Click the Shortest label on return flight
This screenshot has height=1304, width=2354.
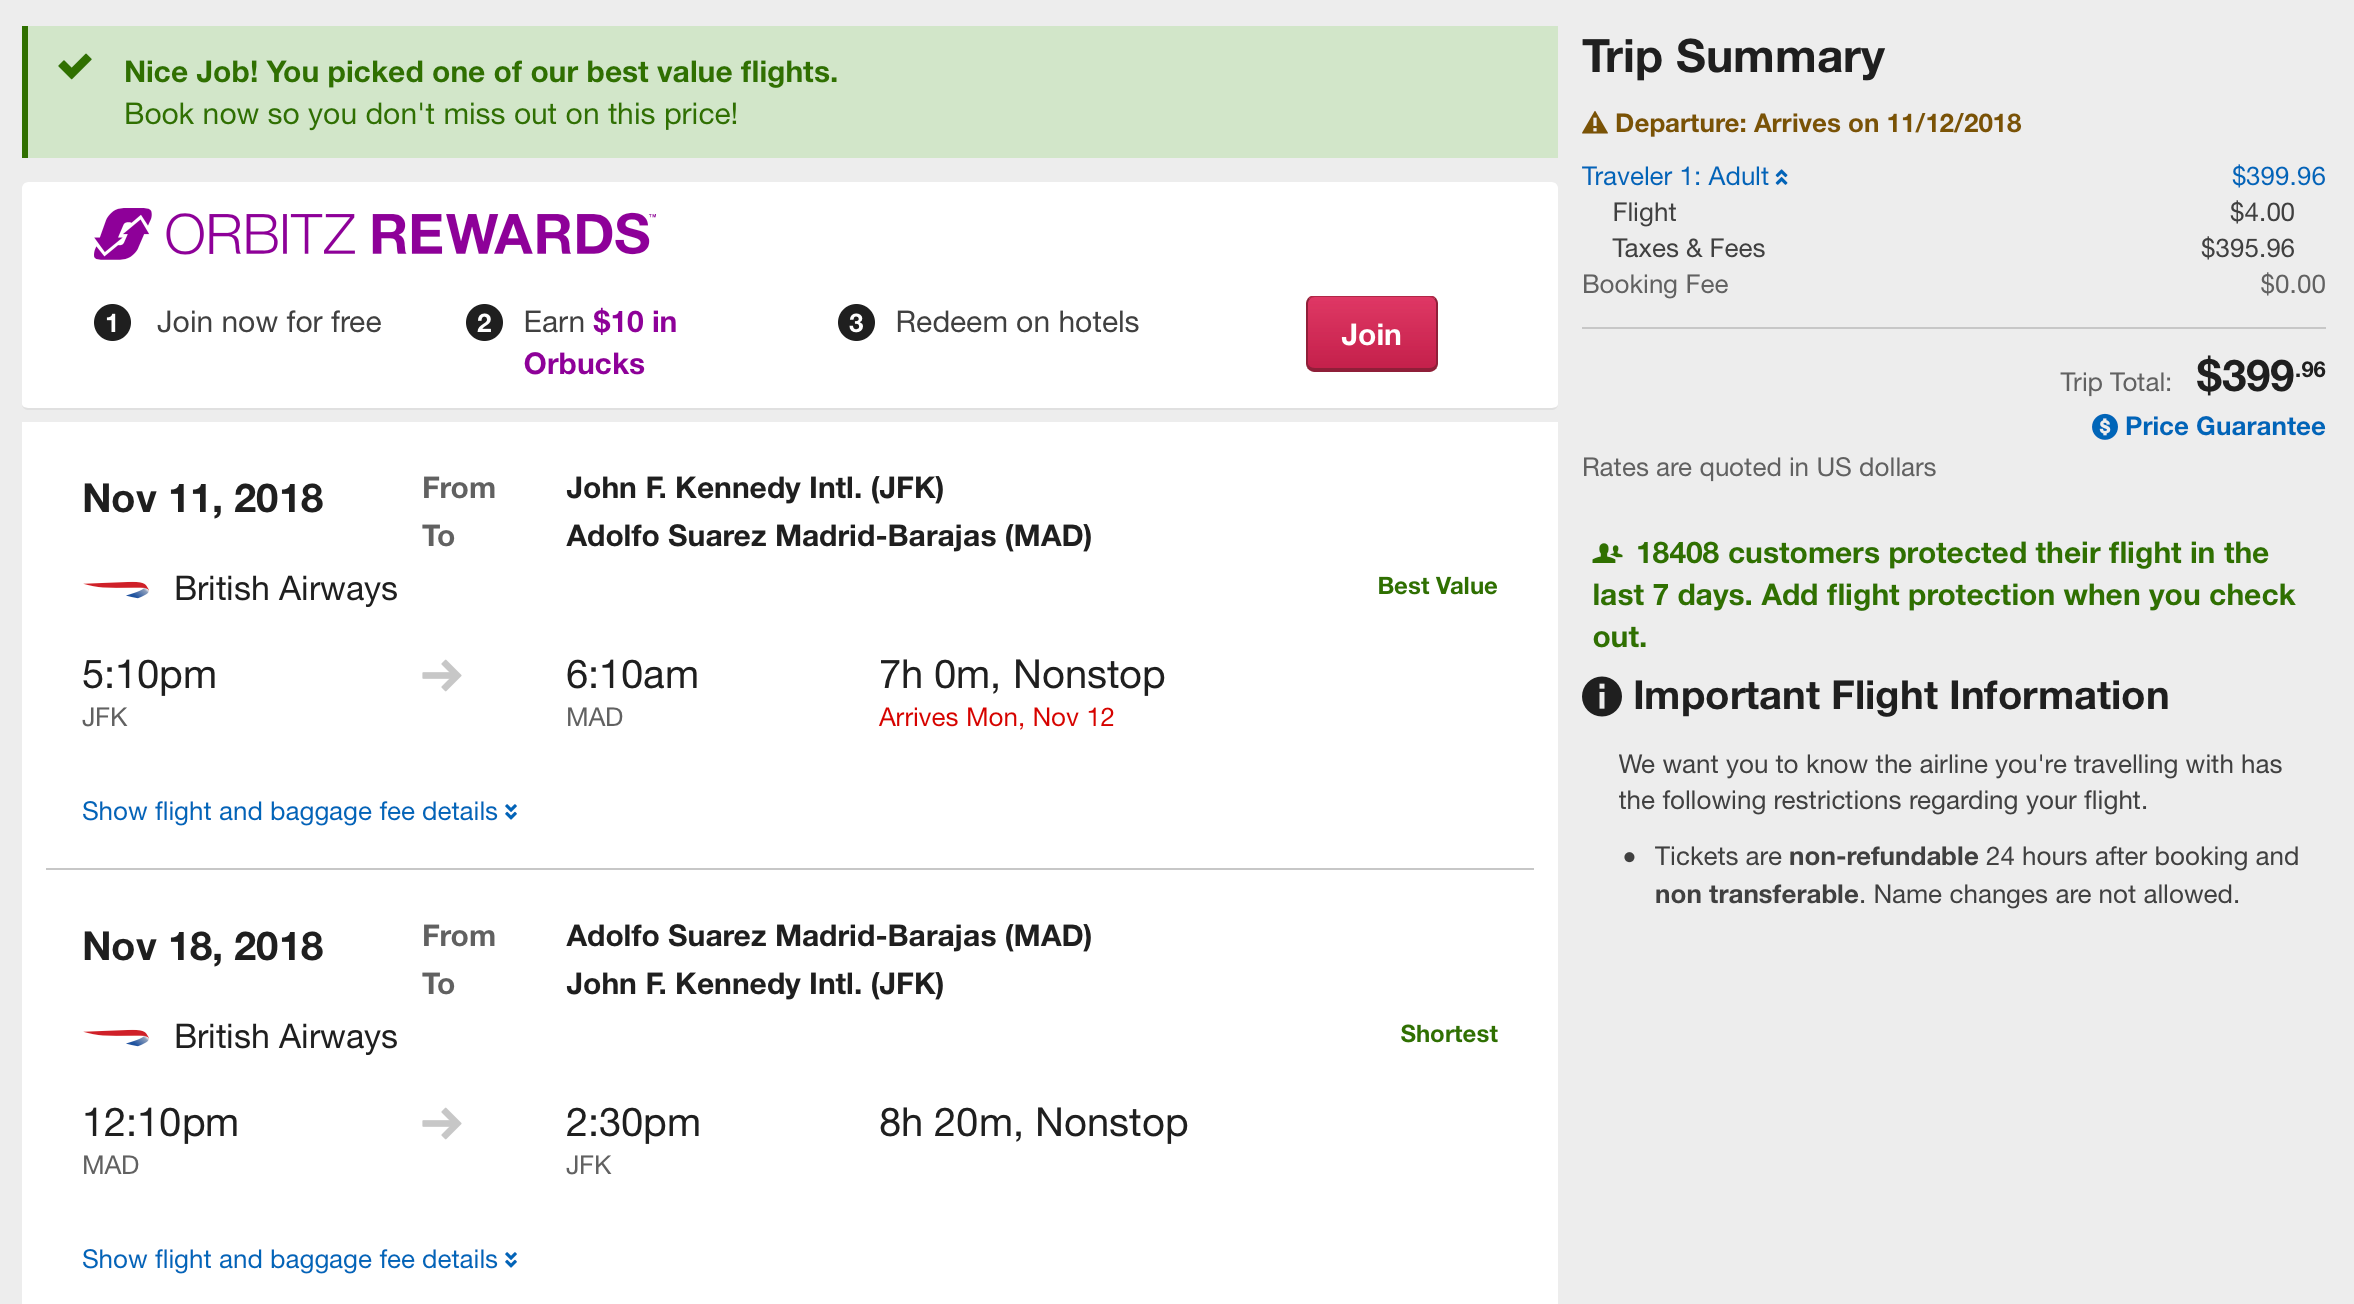click(x=1448, y=1034)
